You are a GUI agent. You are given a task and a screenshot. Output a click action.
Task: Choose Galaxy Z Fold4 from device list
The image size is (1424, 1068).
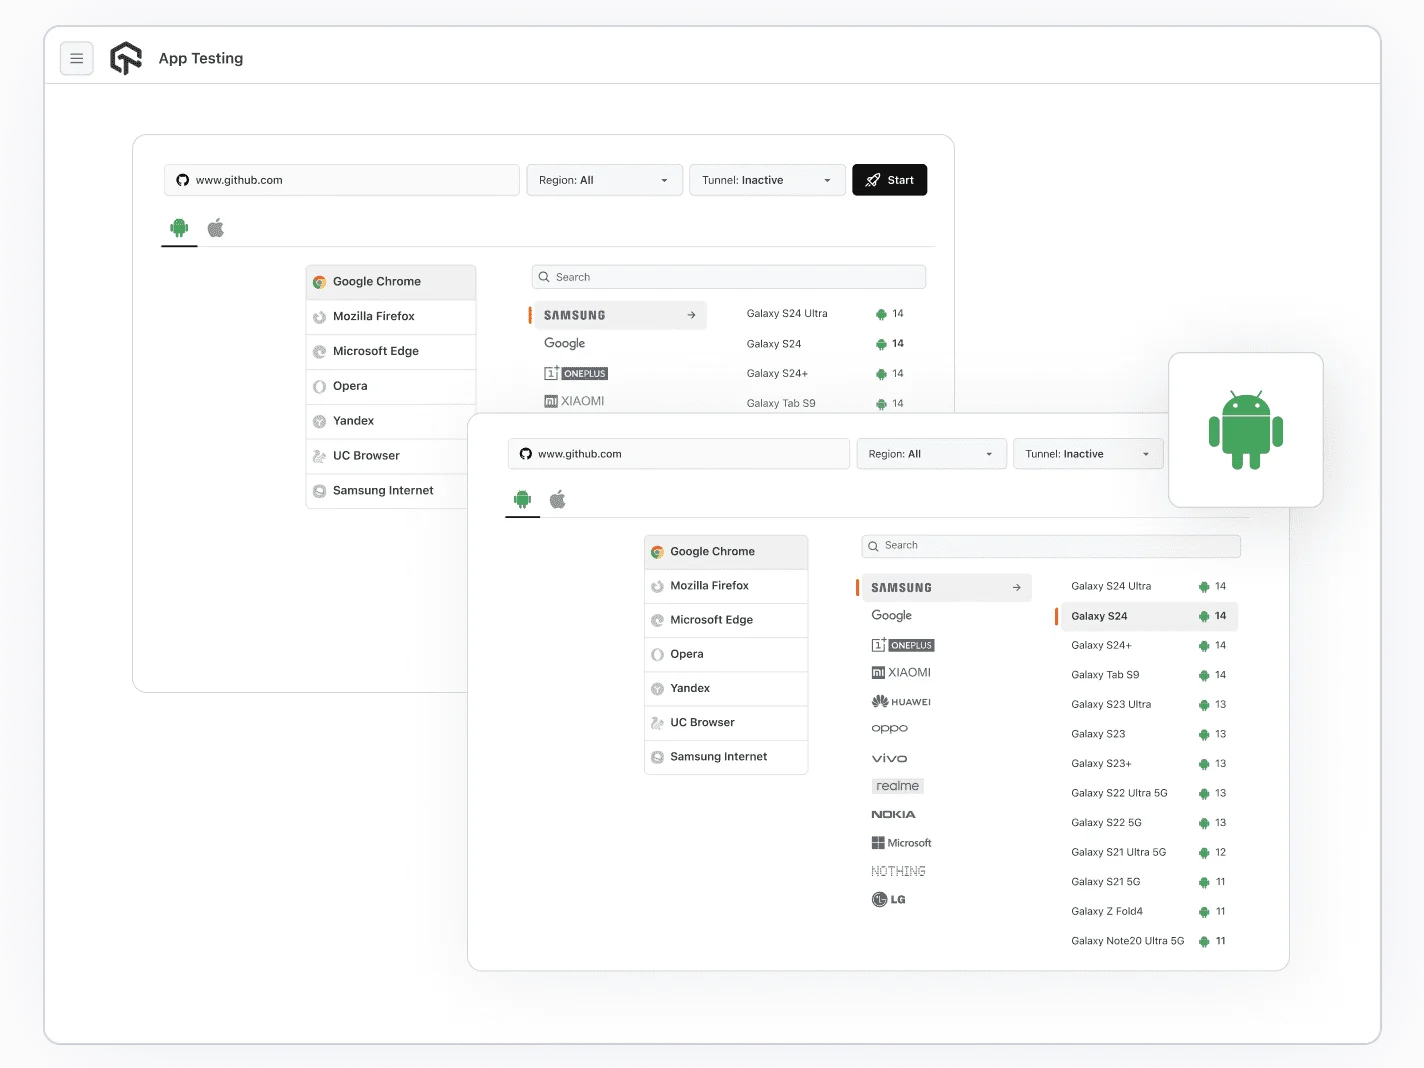tap(1107, 912)
